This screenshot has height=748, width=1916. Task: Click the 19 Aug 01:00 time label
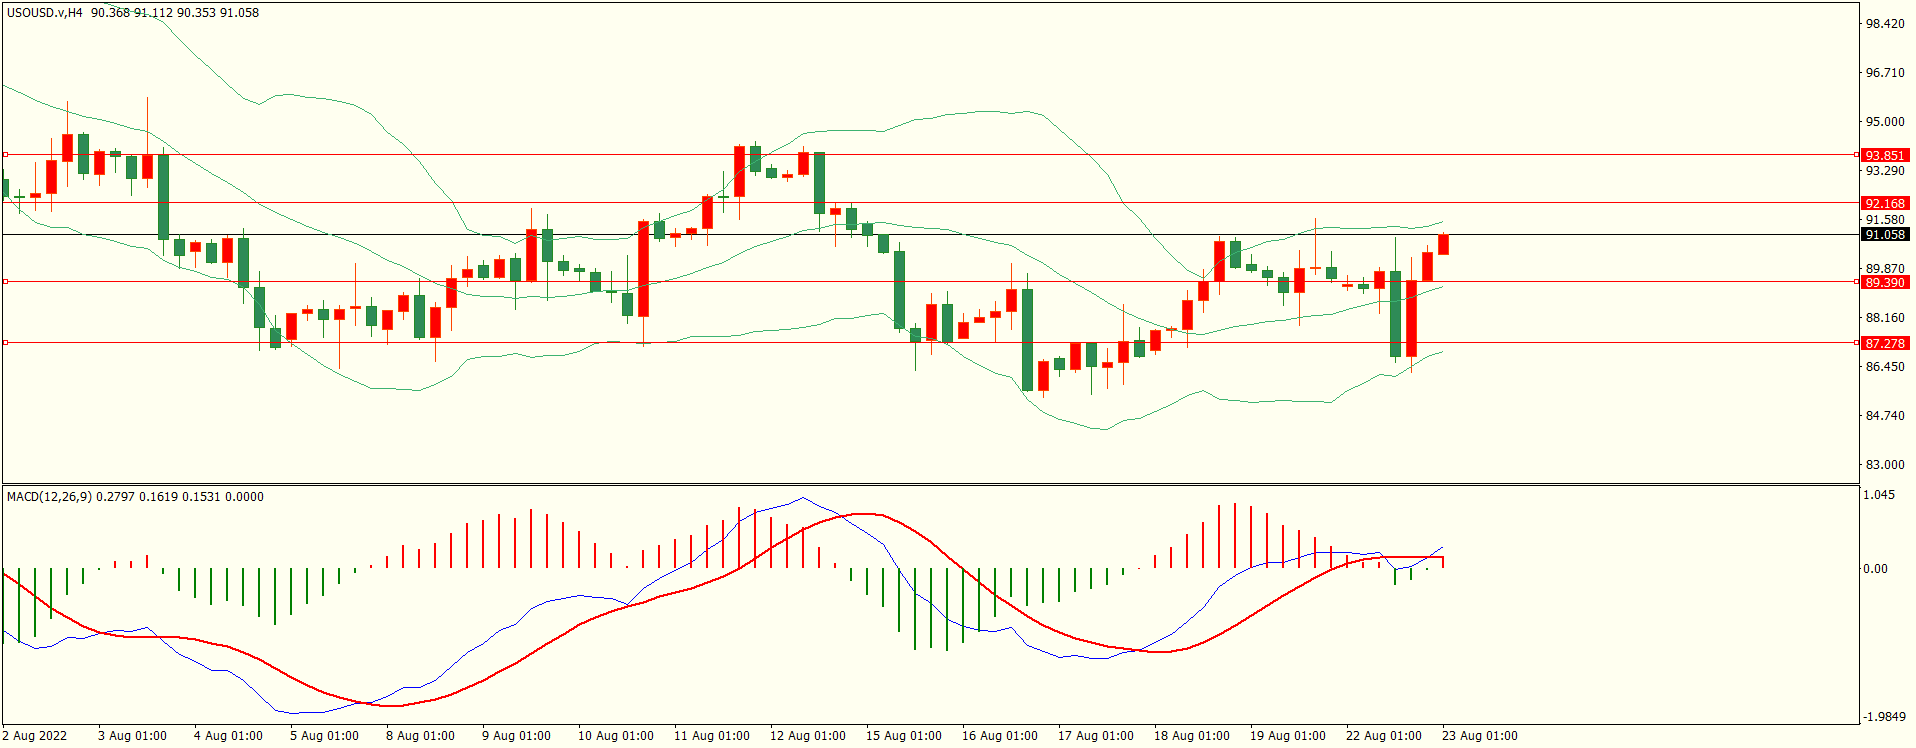point(1288,736)
